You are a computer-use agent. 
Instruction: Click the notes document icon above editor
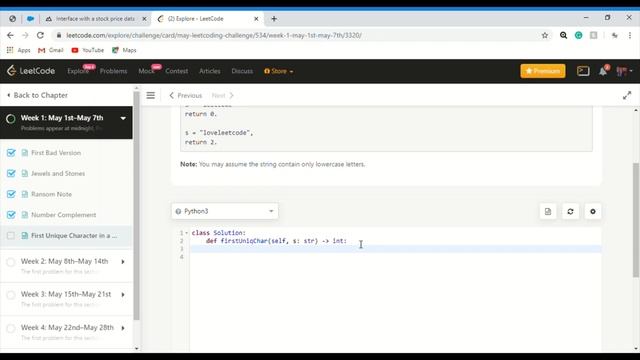(x=548, y=211)
